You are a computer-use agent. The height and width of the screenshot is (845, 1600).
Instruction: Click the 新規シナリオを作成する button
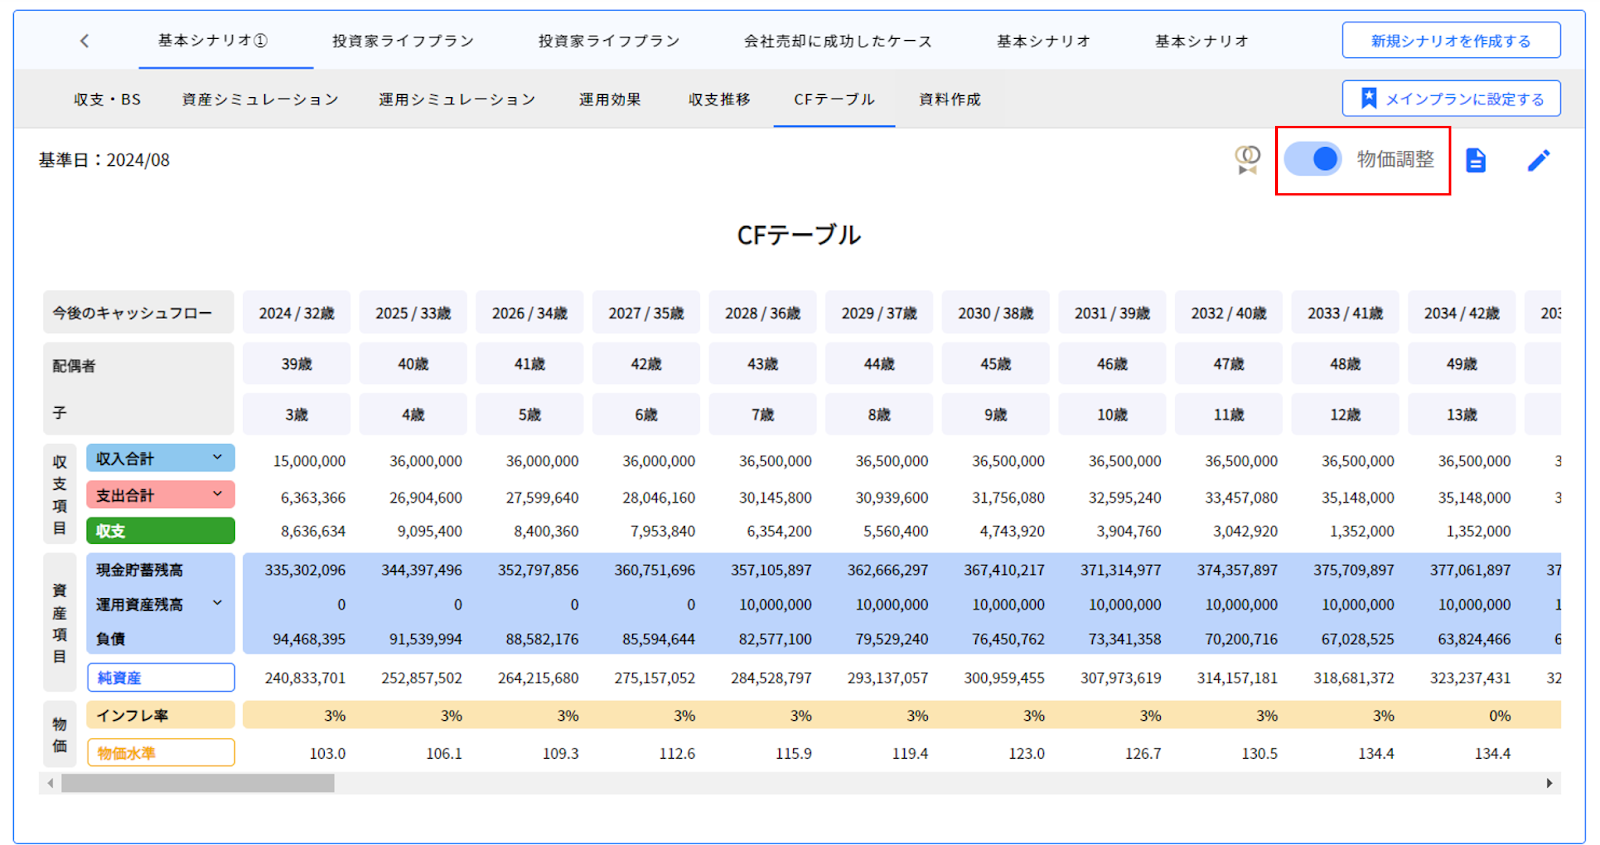click(1451, 41)
